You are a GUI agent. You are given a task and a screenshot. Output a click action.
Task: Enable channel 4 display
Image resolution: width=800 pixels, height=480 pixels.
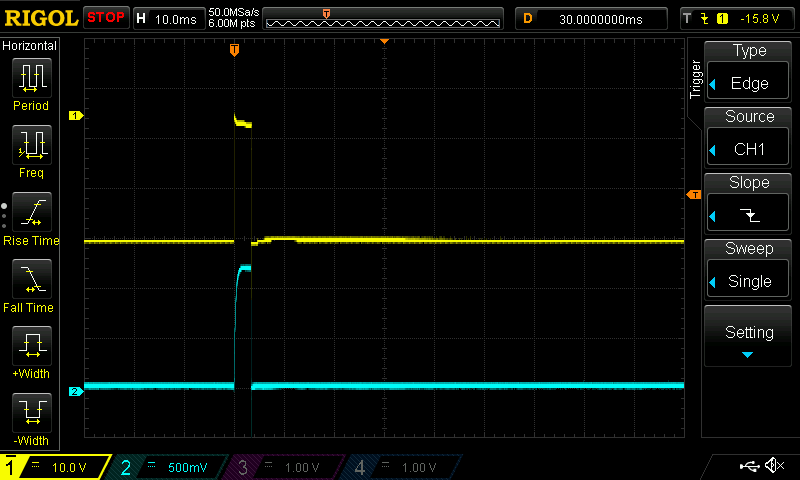400,467
